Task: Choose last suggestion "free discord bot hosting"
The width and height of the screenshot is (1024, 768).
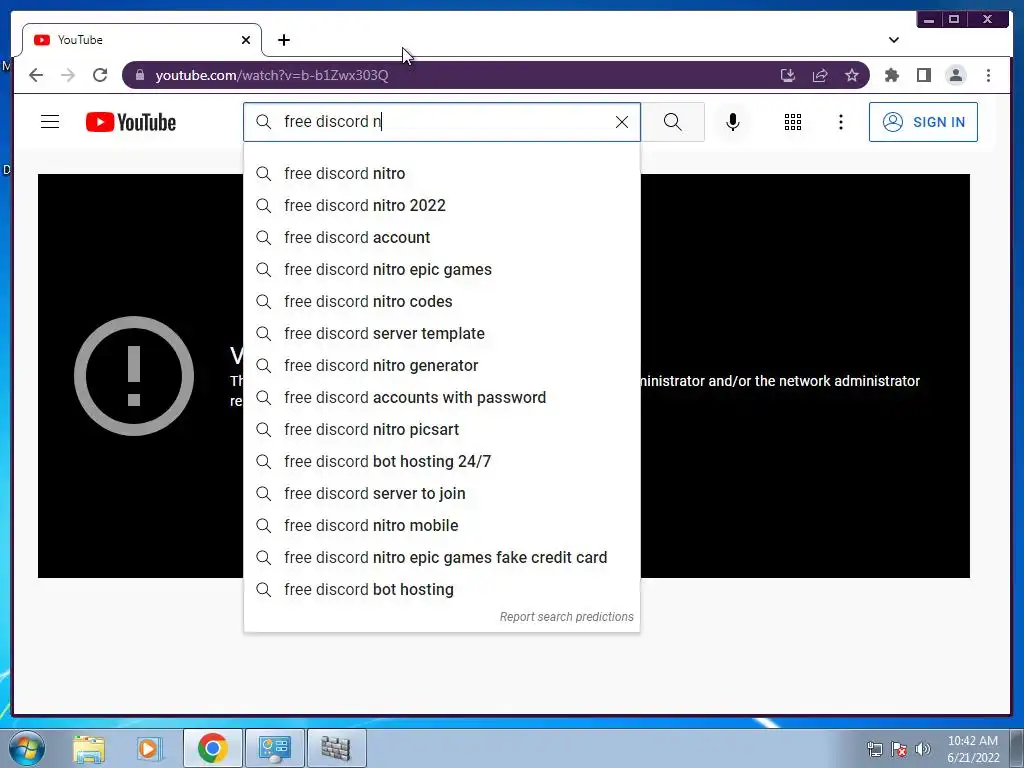Action: pos(441,590)
